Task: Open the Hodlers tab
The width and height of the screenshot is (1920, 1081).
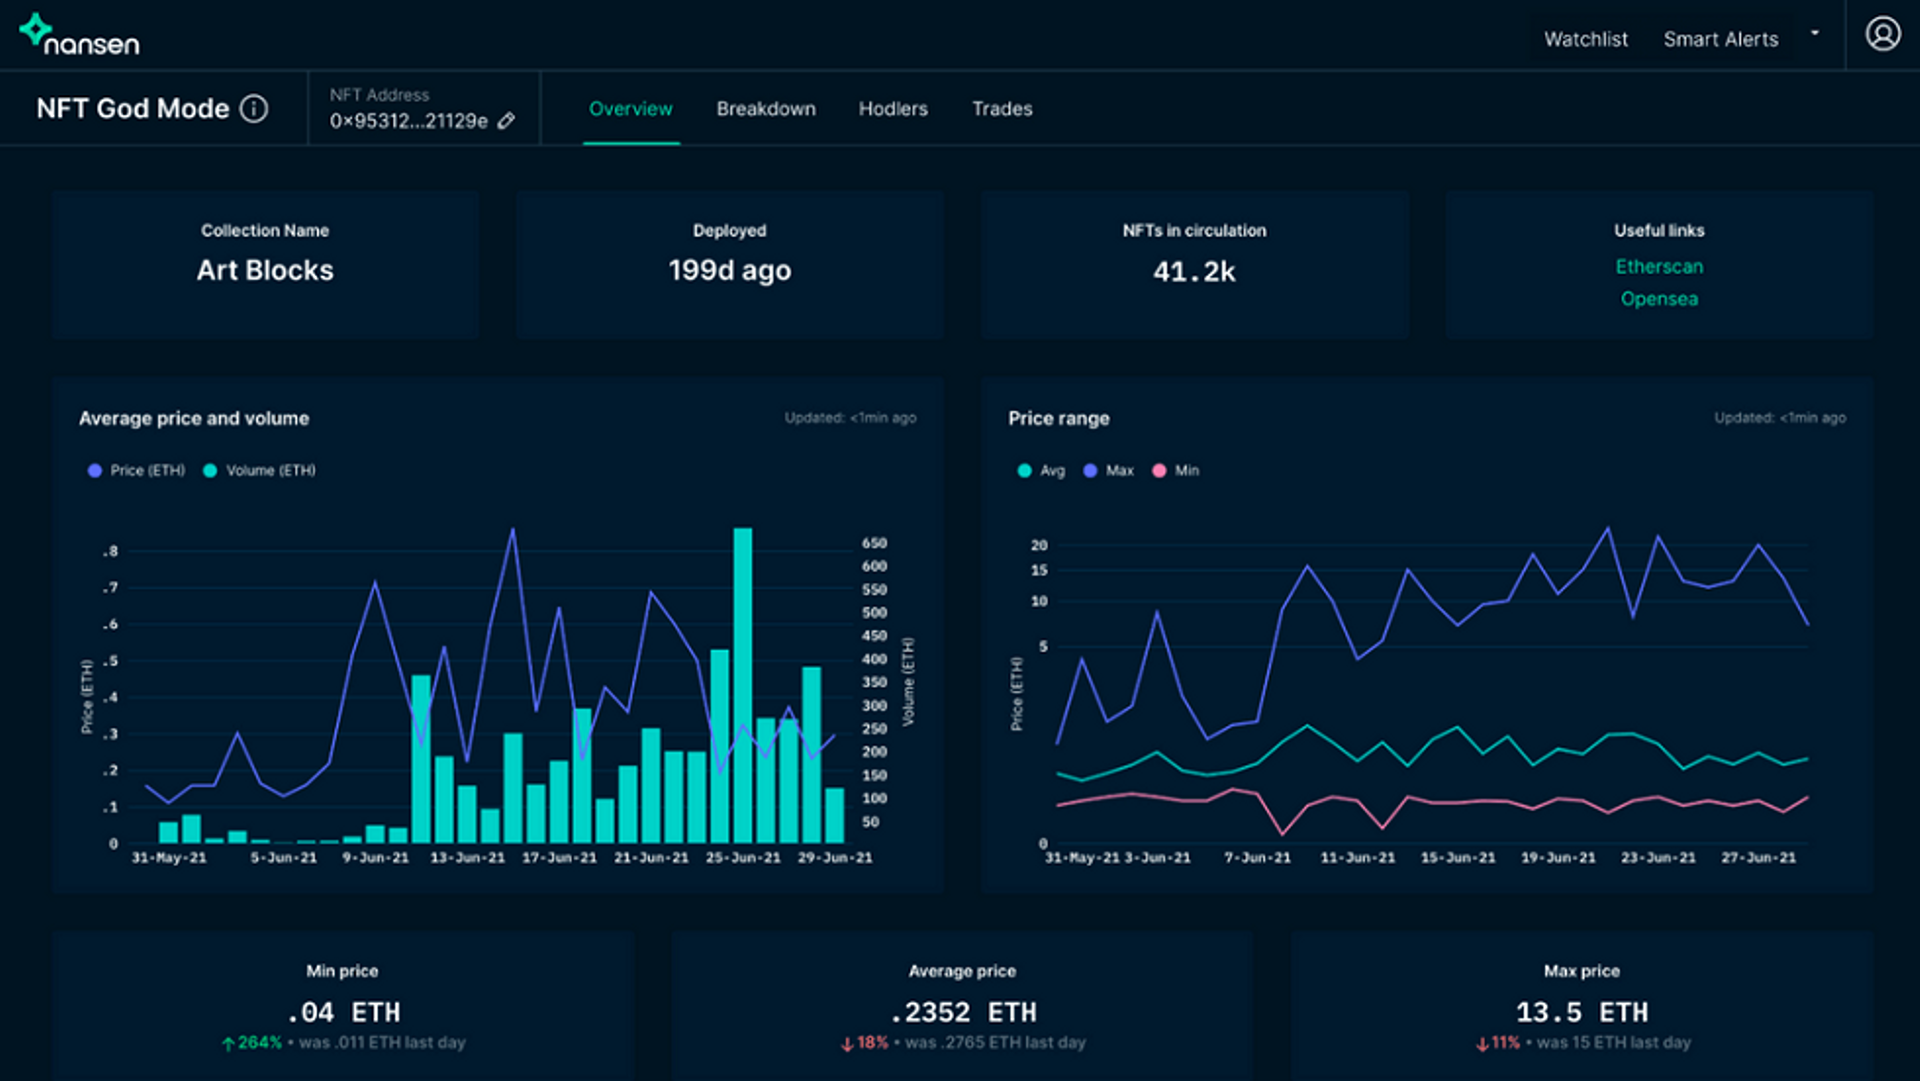Action: pos(892,109)
